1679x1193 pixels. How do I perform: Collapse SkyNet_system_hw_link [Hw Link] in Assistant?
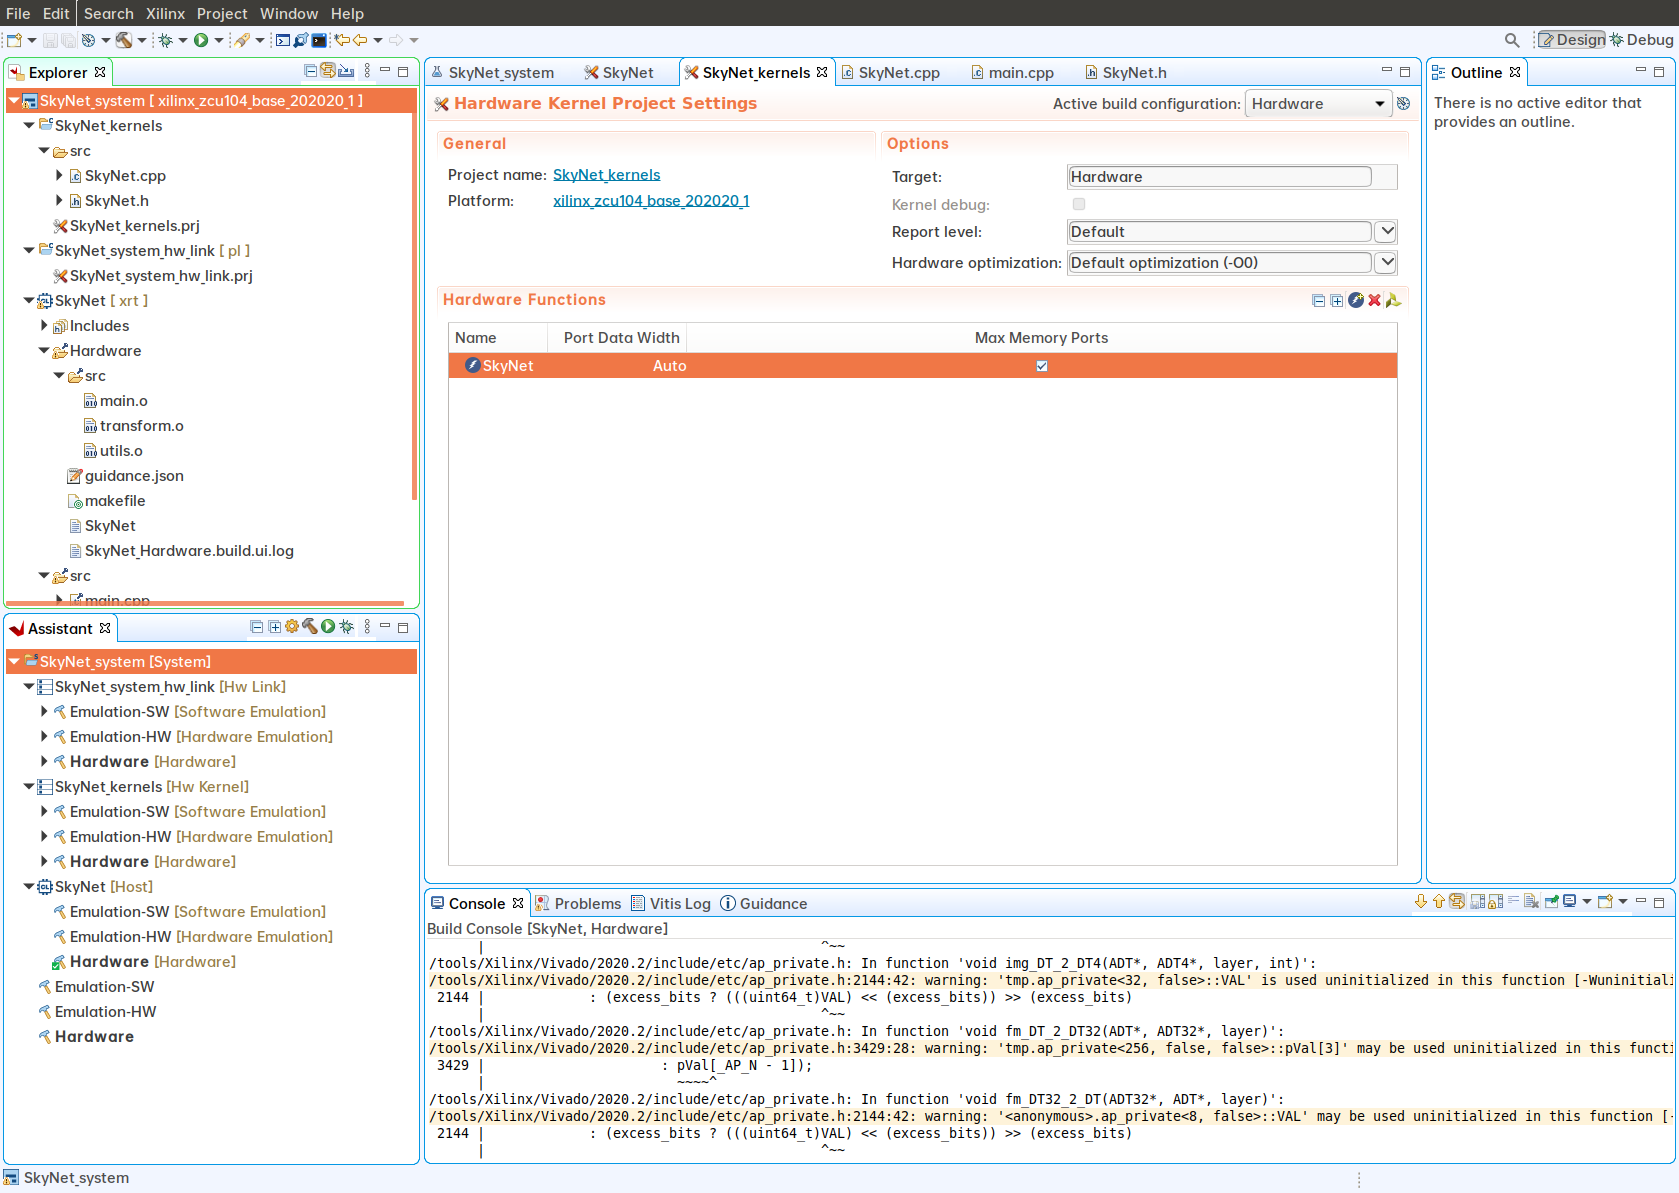pos(29,687)
